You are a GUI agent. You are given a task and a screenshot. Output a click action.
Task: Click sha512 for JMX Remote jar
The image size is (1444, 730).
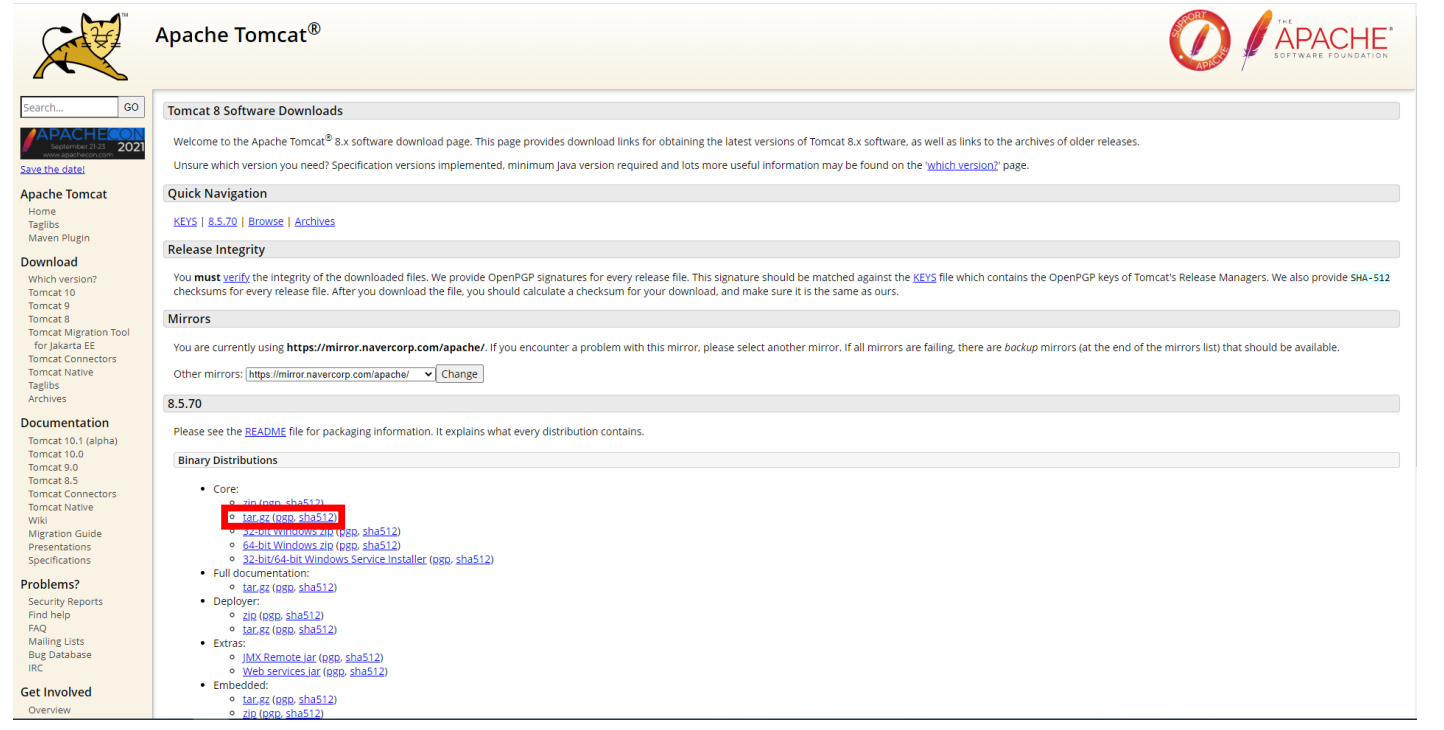point(364,657)
